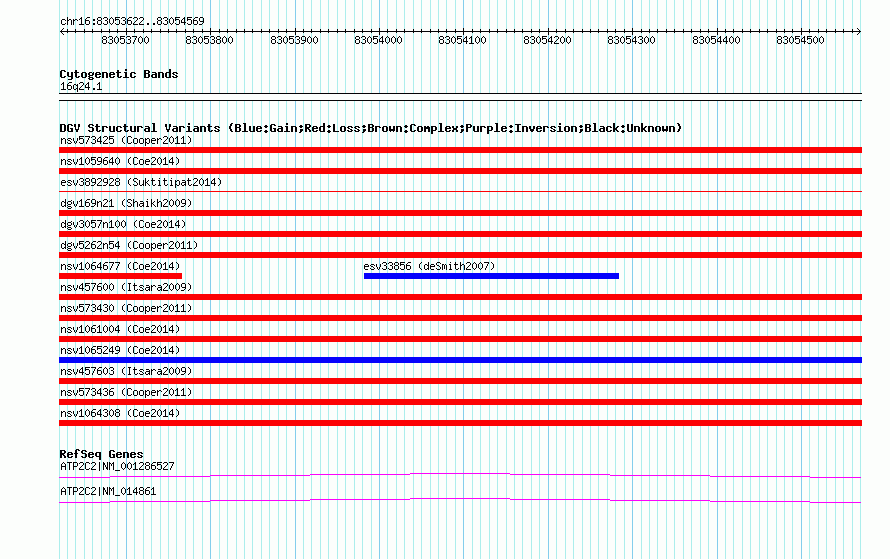This screenshot has width=890, height=559.
Task: Select the red bar under nsv573430
Action: [460, 318]
